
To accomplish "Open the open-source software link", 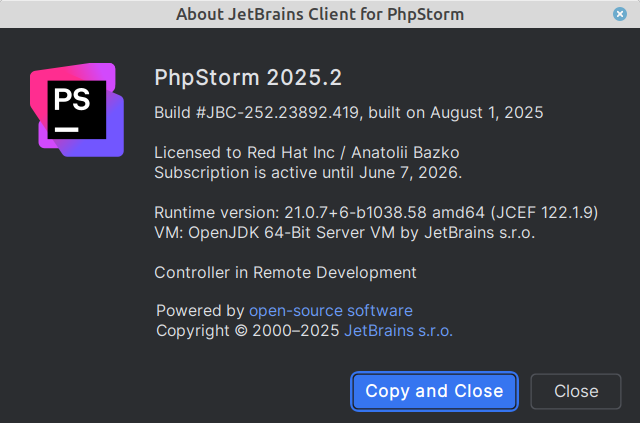I will coord(330,311).
